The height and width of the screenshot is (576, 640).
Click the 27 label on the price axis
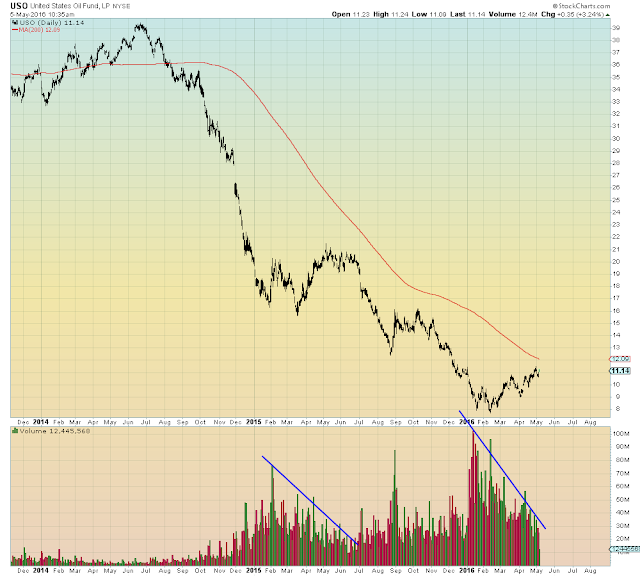point(616,176)
